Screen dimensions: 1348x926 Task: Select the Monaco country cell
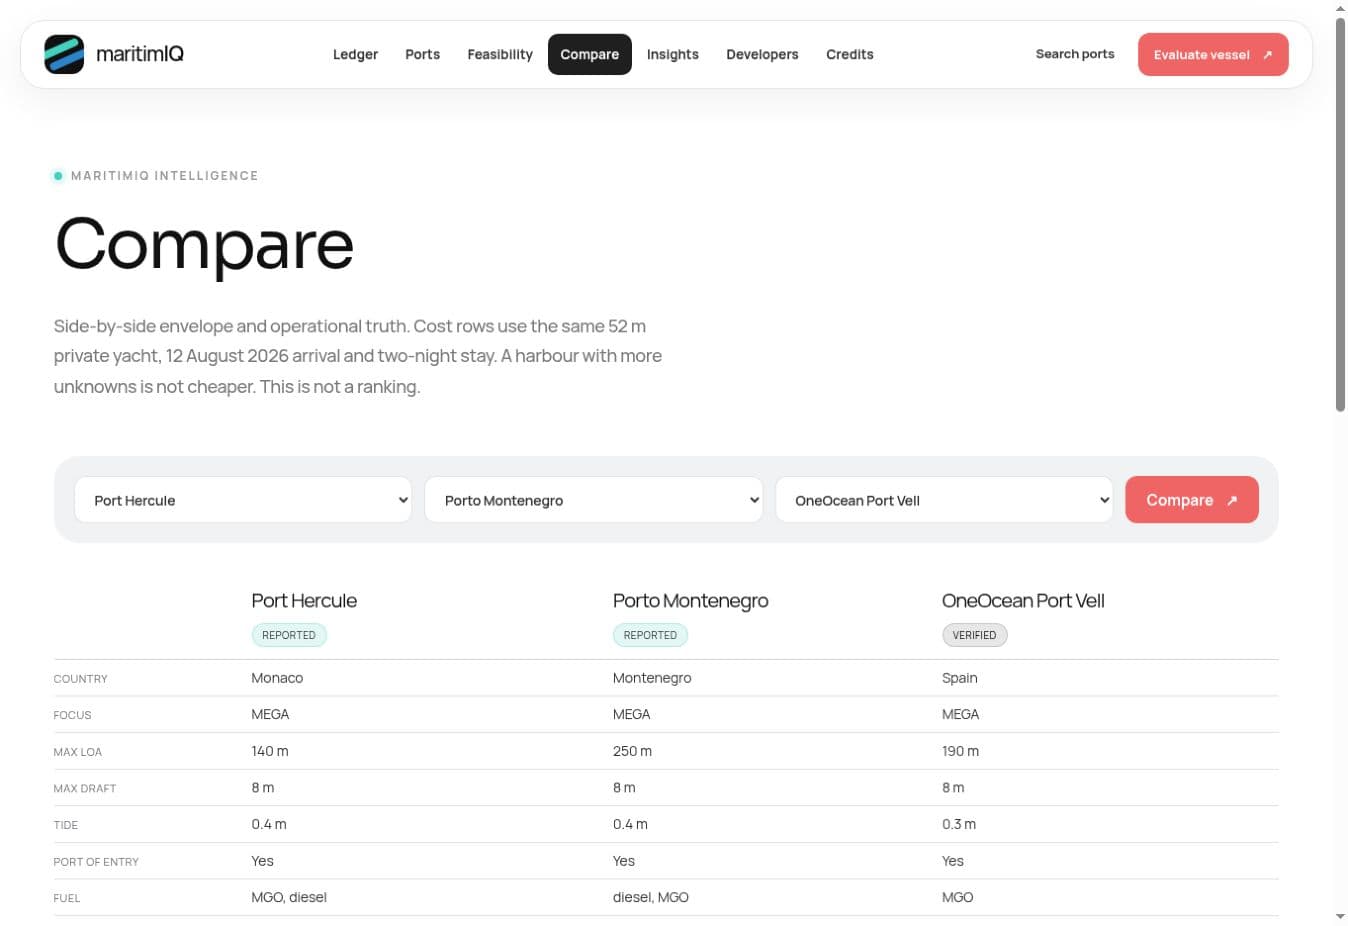(277, 678)
